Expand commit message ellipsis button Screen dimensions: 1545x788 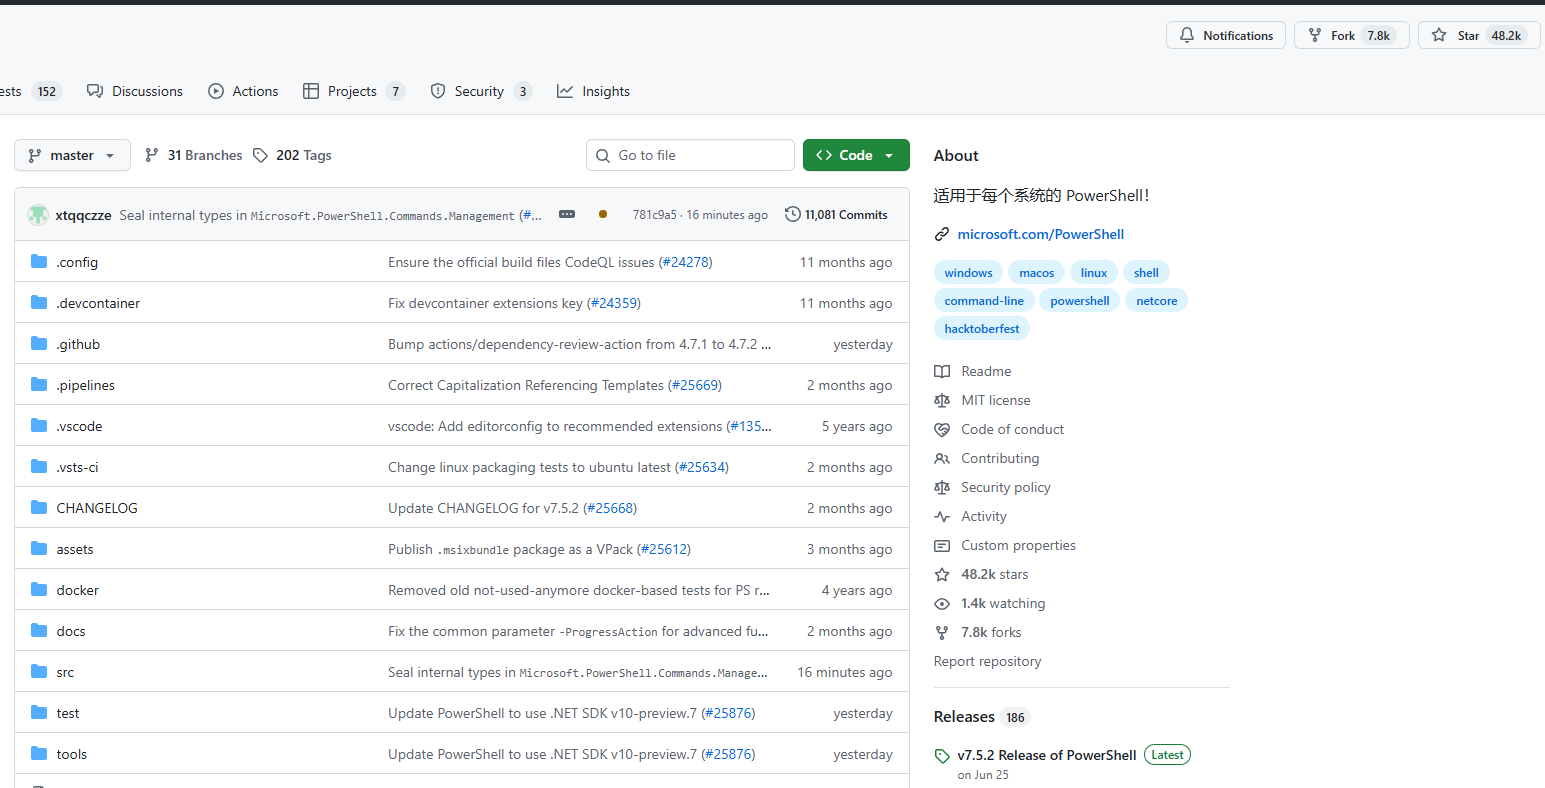[567, 214]
